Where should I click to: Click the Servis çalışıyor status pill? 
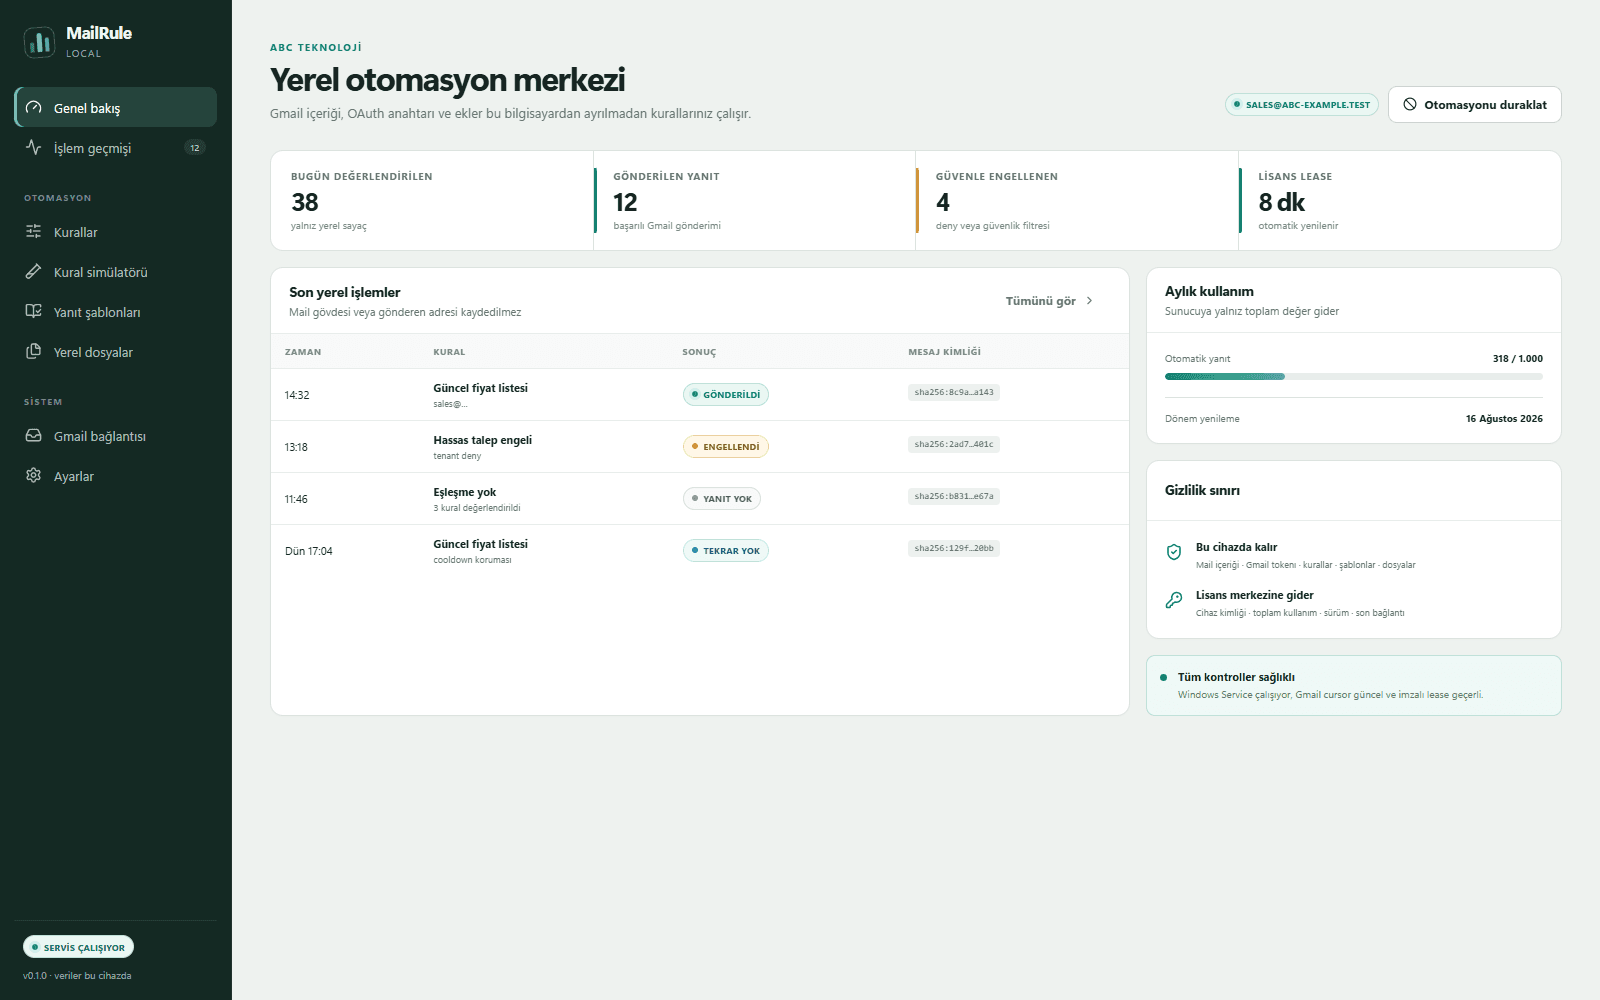pos(78,947)
